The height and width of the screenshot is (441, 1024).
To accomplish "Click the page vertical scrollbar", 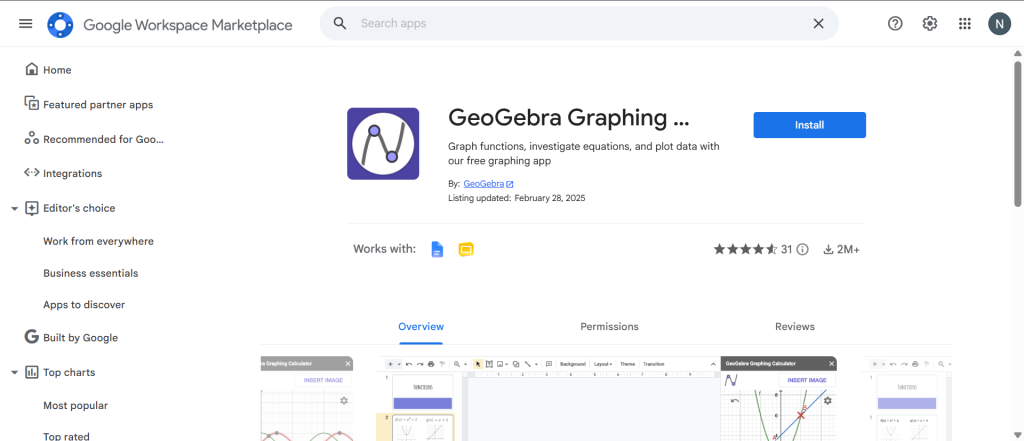I will pyautogui.click(x=1017, y=134).
